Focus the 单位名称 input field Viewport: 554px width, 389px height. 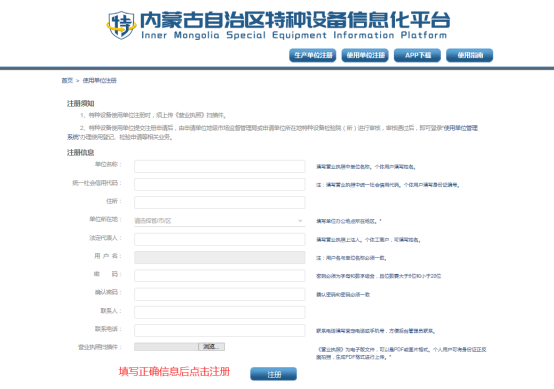point(220,166)
